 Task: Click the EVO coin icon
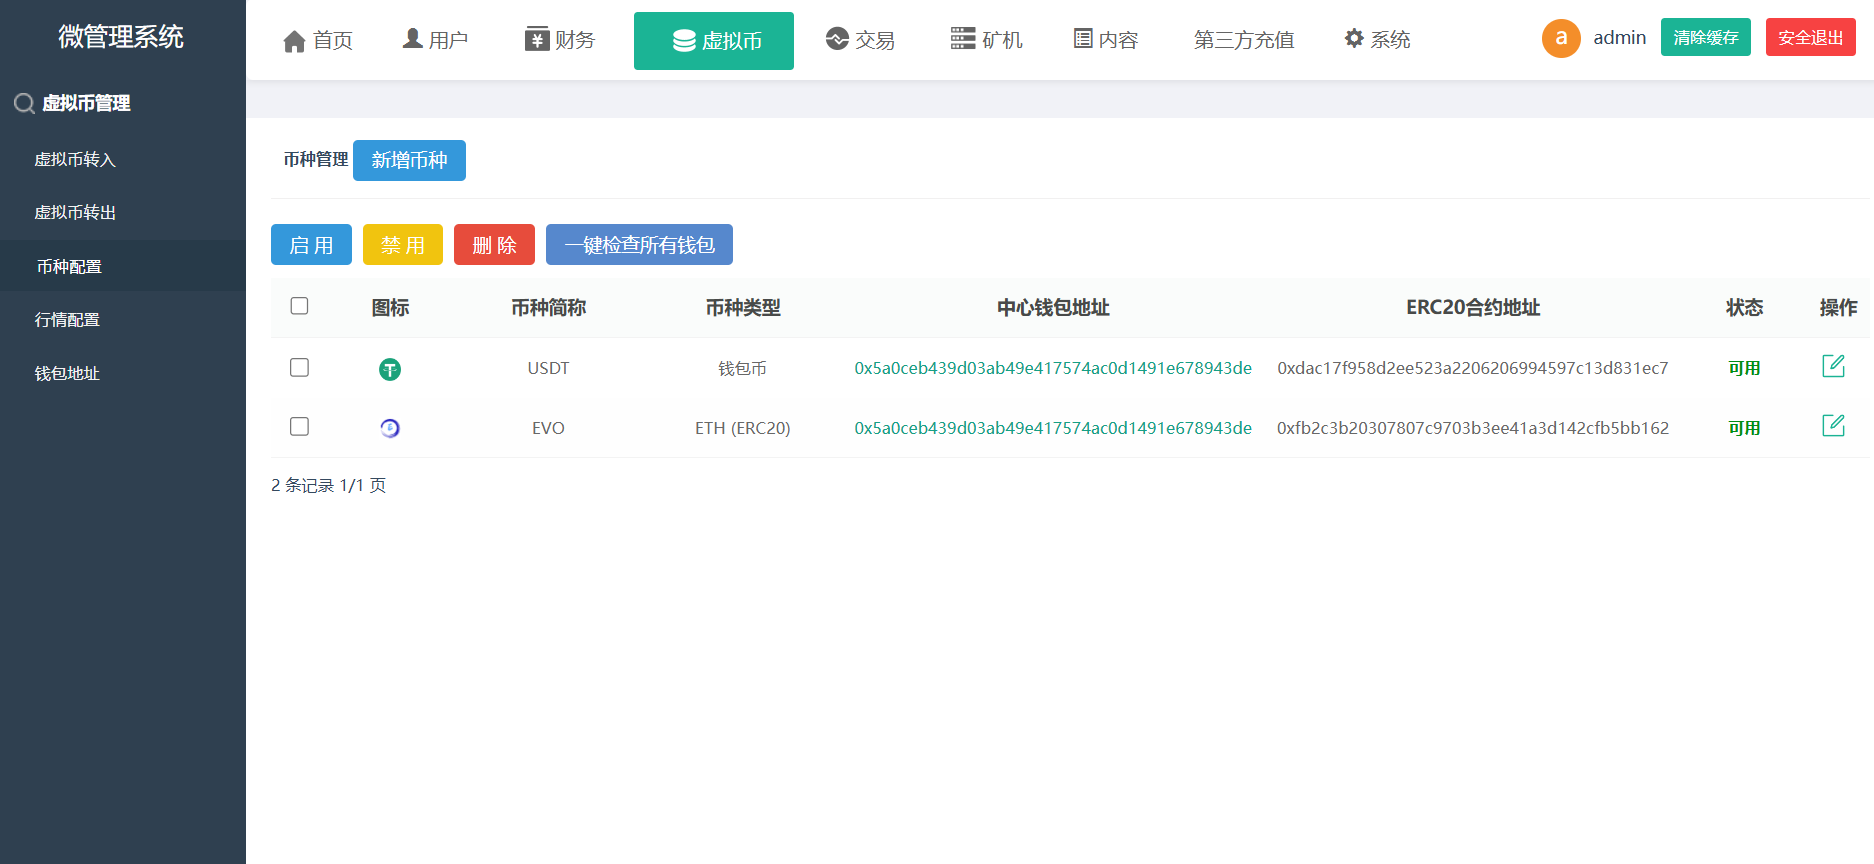pyautogui.click(x=390, y=428)
